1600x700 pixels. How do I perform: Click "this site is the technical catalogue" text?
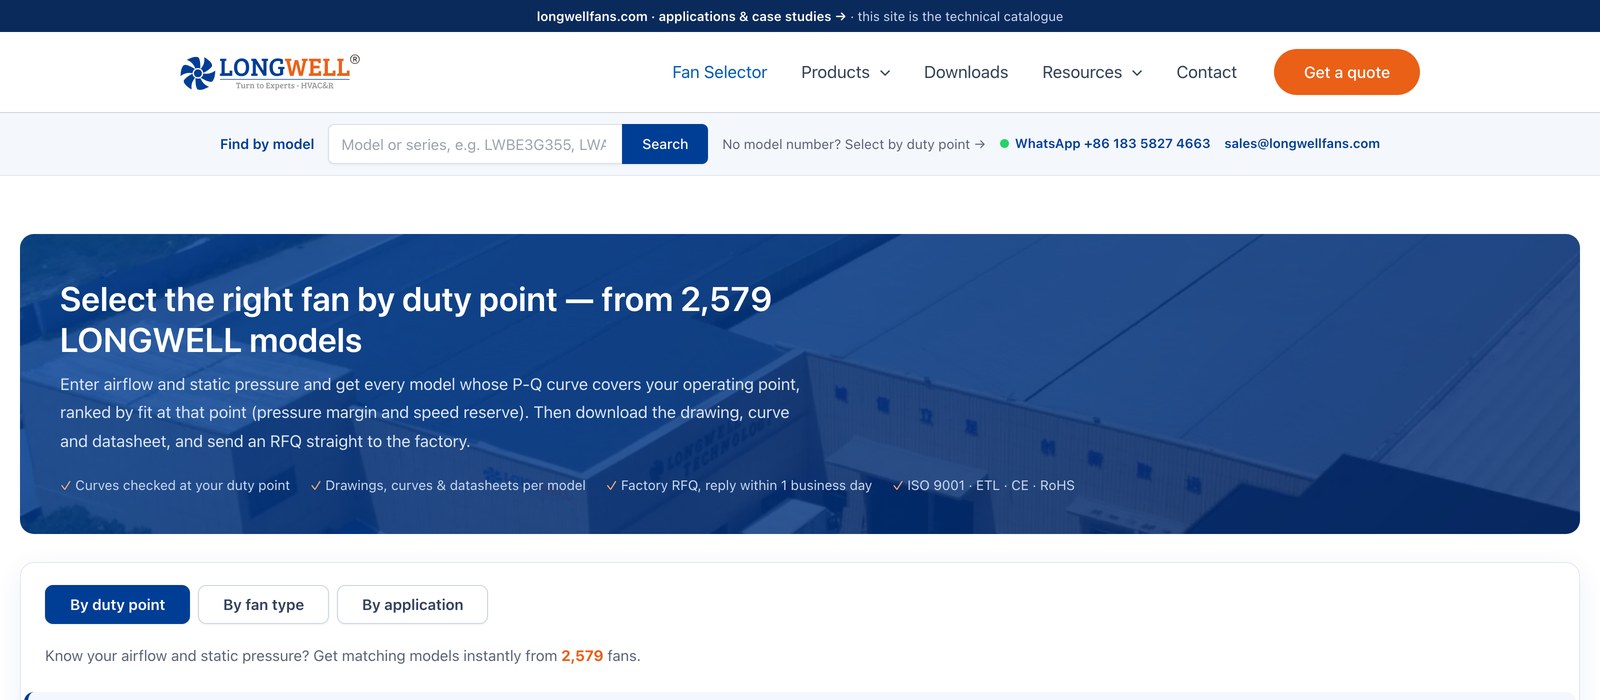[x=960, y=16]
